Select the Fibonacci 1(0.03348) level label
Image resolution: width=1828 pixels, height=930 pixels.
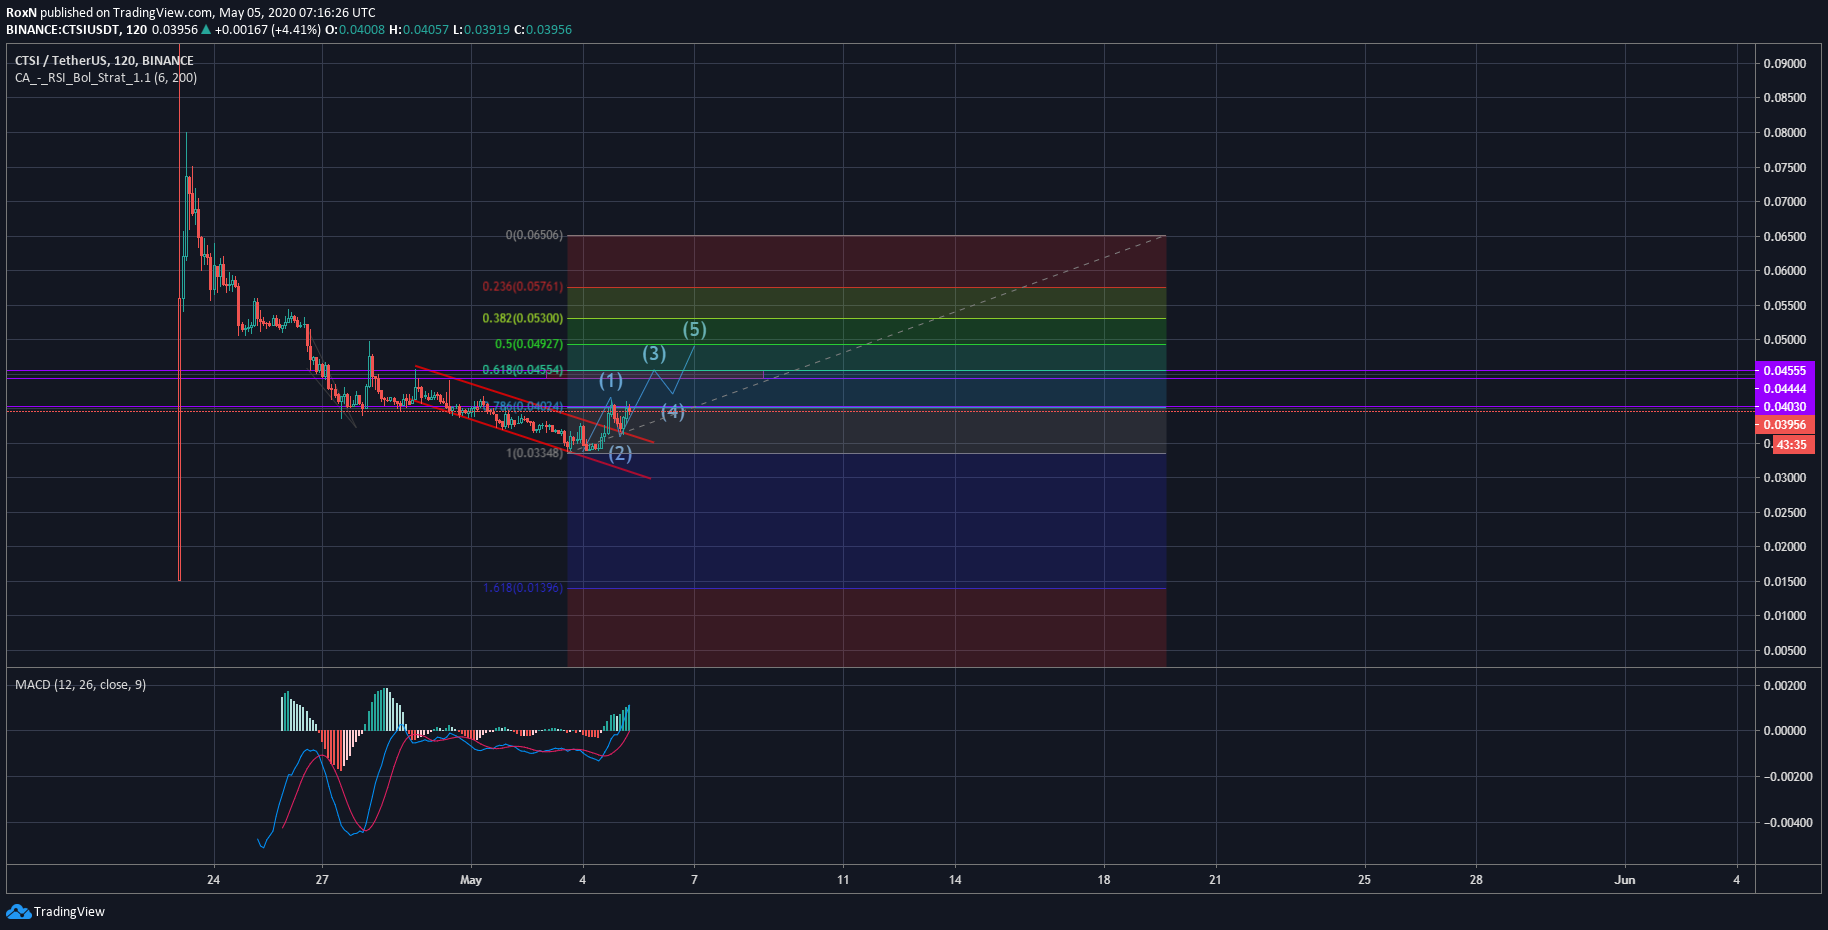tap(534, 453)
